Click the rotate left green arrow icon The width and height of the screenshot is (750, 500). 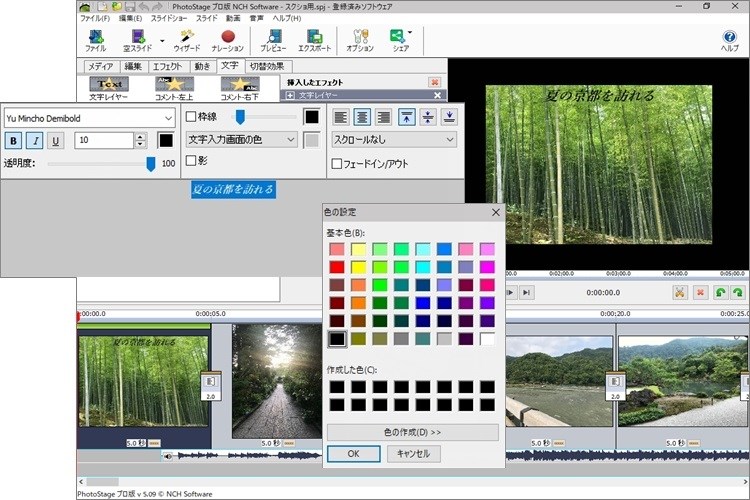[x=720, y=292]
